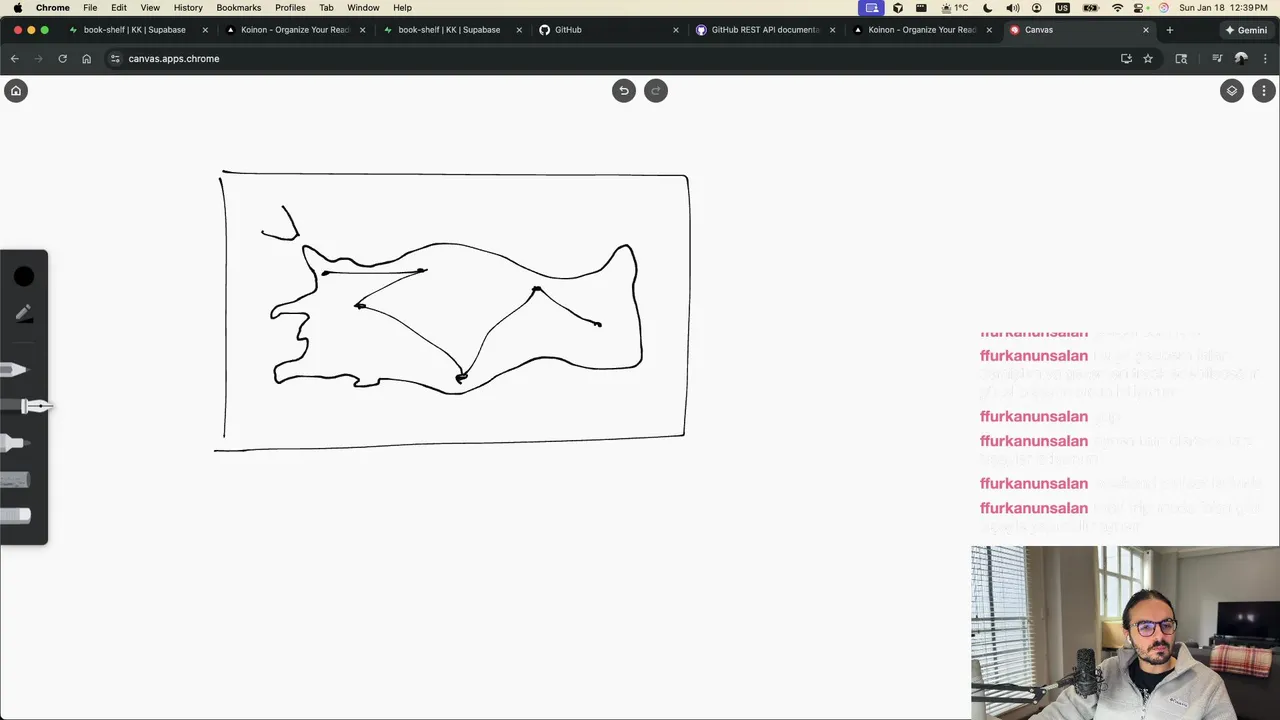Reload the Canvas page
Viewport: 1280px width, 720px height.
coord(62,59)
